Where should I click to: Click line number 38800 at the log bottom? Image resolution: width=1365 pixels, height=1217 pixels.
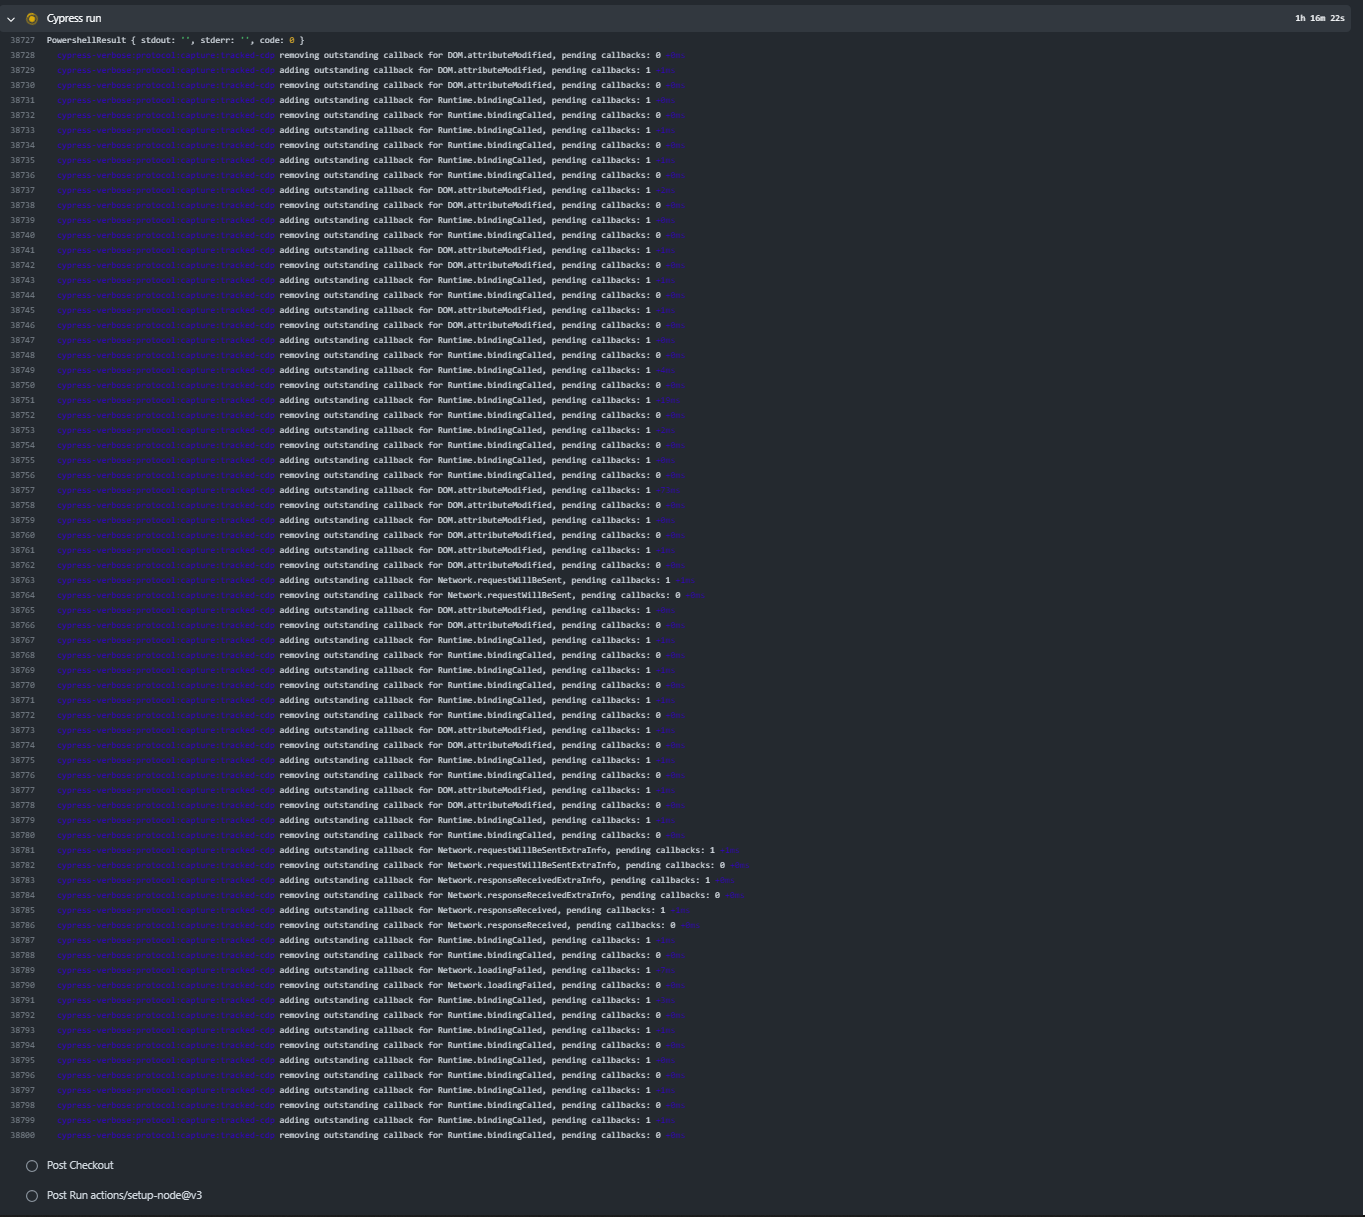pos(22,1135)
